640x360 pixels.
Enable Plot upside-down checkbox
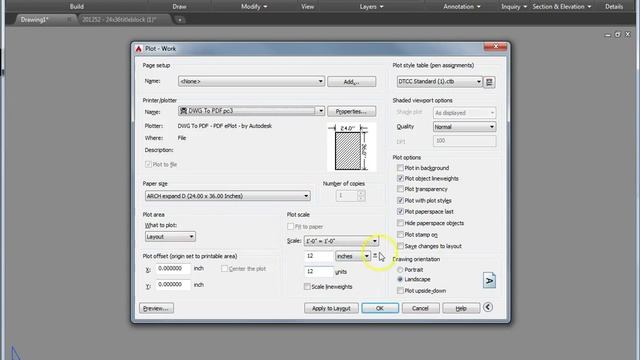click(400, 291)
